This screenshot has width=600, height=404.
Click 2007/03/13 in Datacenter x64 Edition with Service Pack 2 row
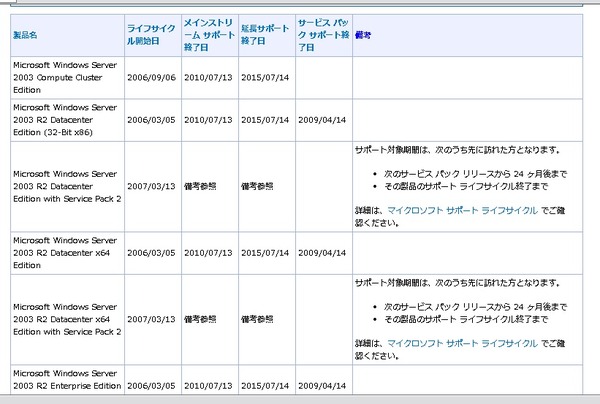tap(151, 319)
